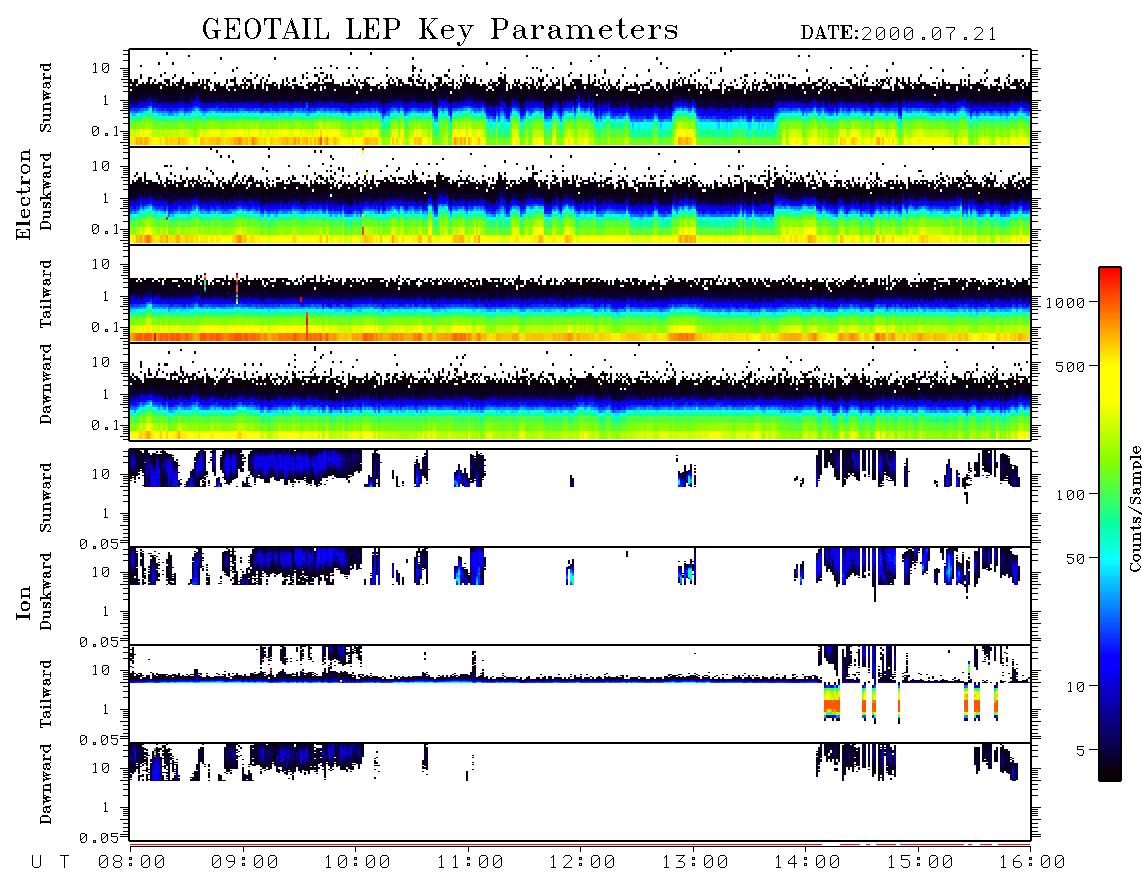Click the 0.05 tick of Ion Dawnward axis
This screenshot has width=1142, height=880.
tap(100, 838)
